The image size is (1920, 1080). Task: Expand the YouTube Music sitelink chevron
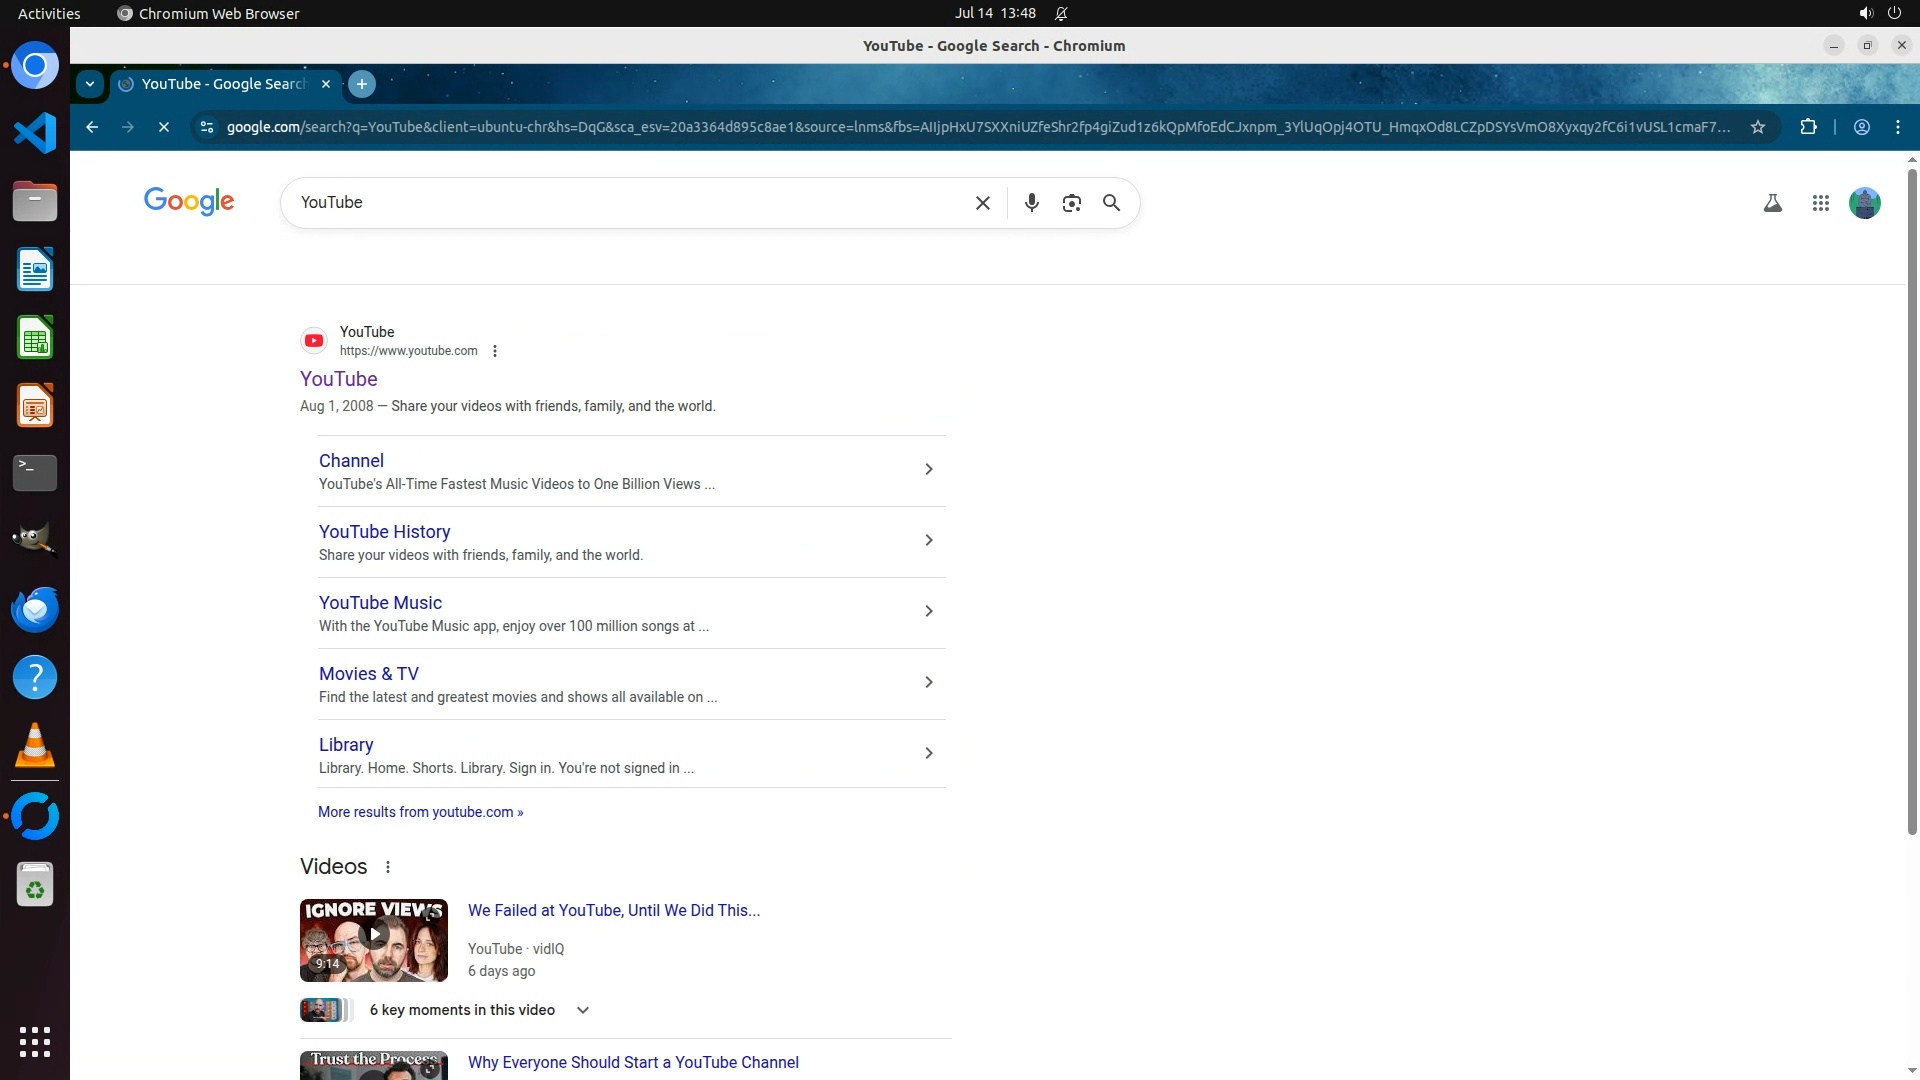tap(928, 611)
